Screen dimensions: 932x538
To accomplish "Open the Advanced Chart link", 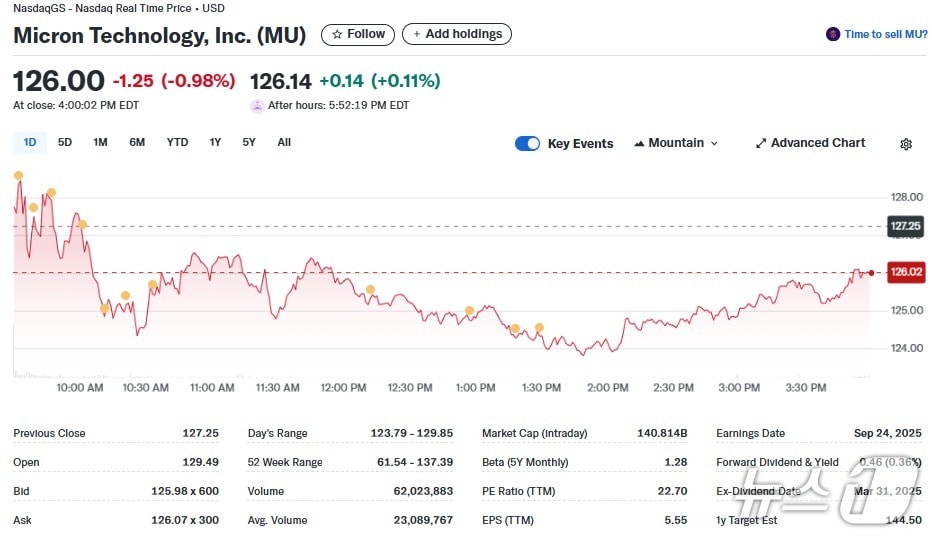I will click(x=817, y=144).
